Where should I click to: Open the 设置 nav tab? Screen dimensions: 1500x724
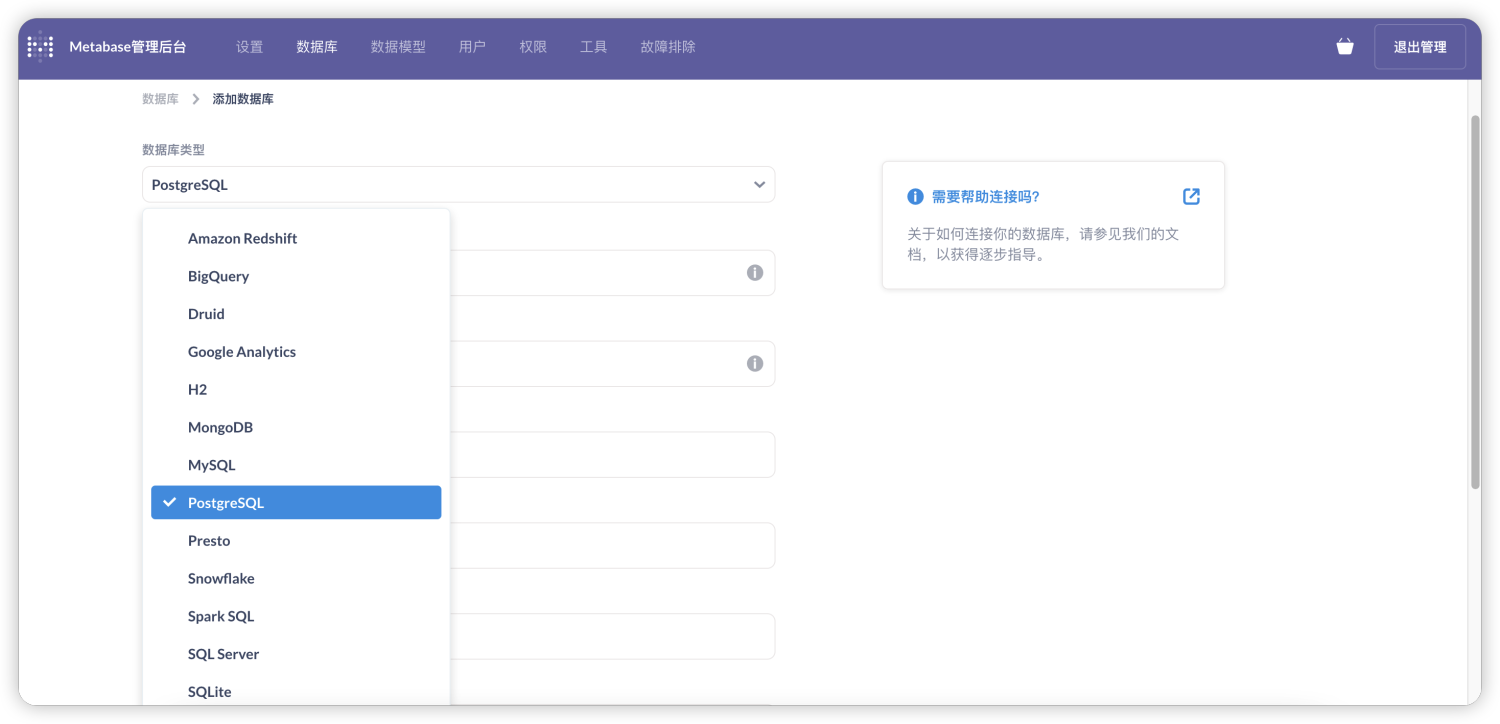pos(249,47)
